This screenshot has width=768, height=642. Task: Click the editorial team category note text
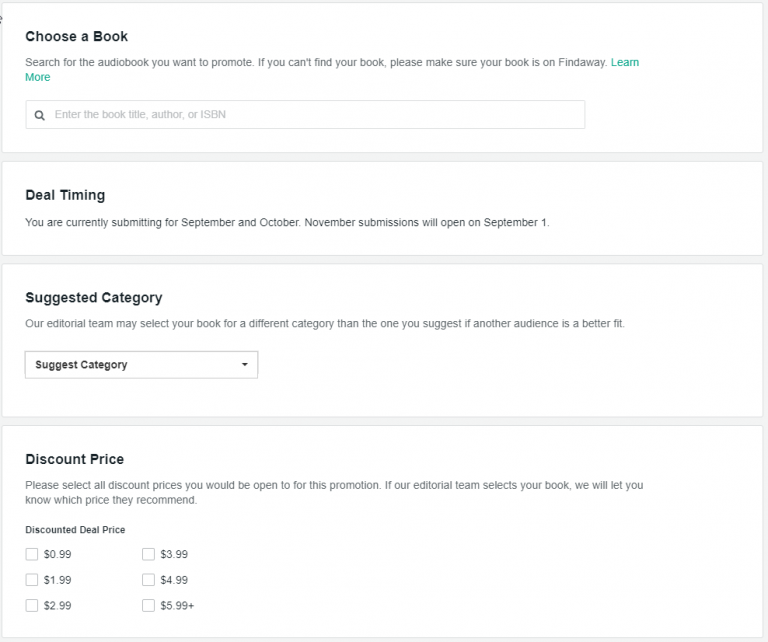pyautogui.click(x=324, y=324)
